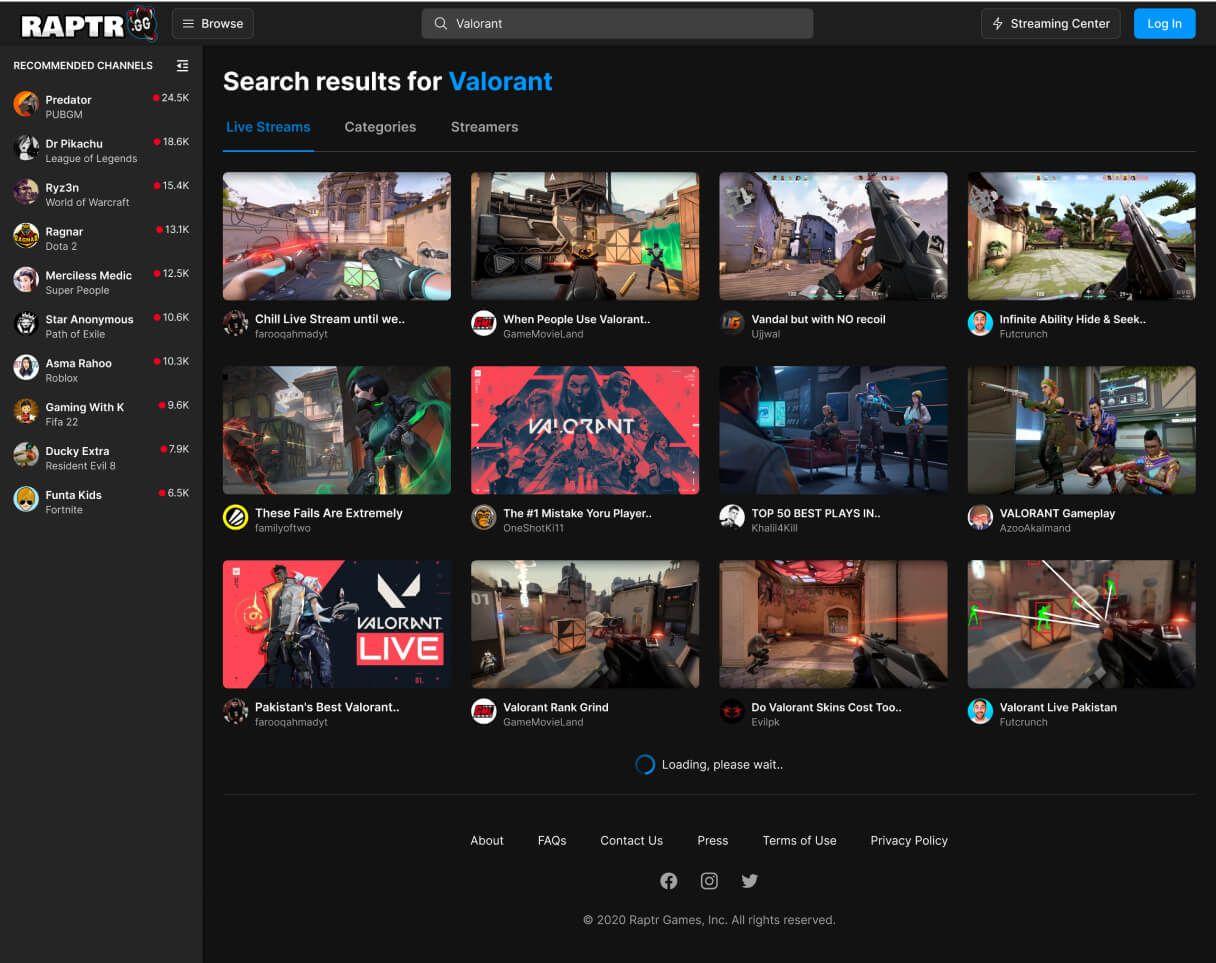Click the 'Vandal but with NO recoil' title
This screenshot has height=963, width=1216.
(818, 319)
